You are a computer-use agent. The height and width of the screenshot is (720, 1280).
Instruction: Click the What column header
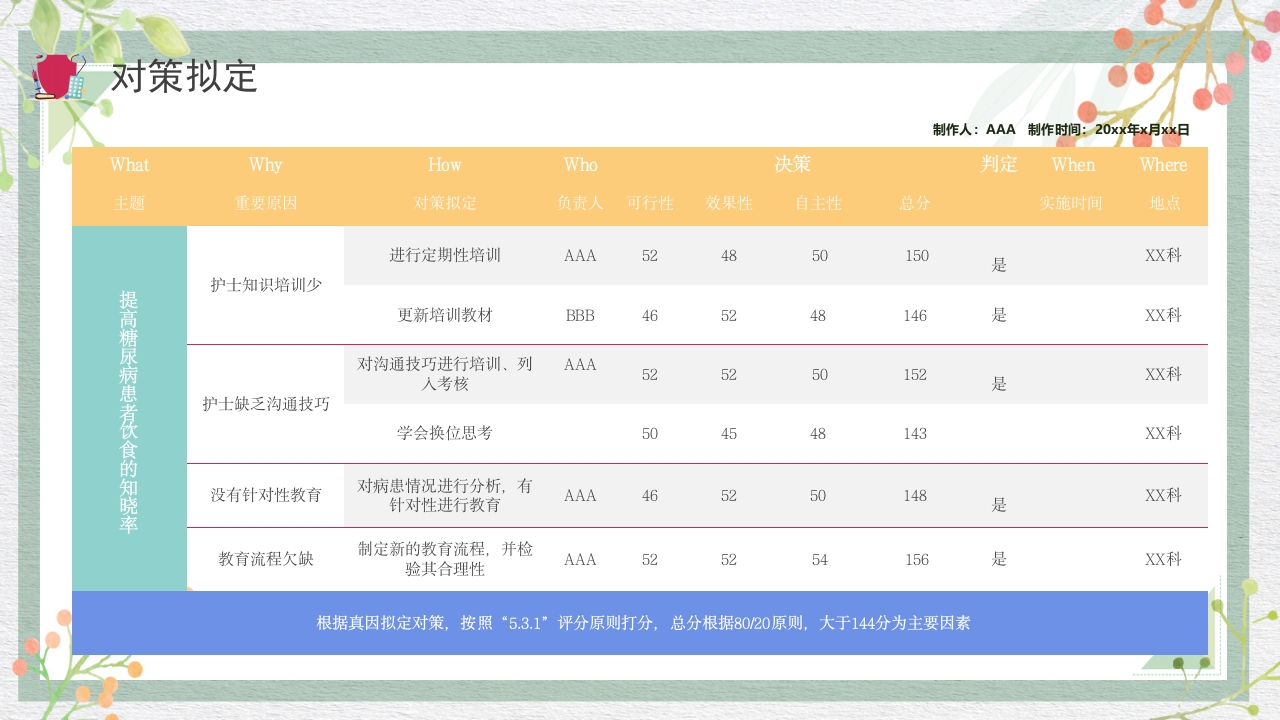[129, 165]
